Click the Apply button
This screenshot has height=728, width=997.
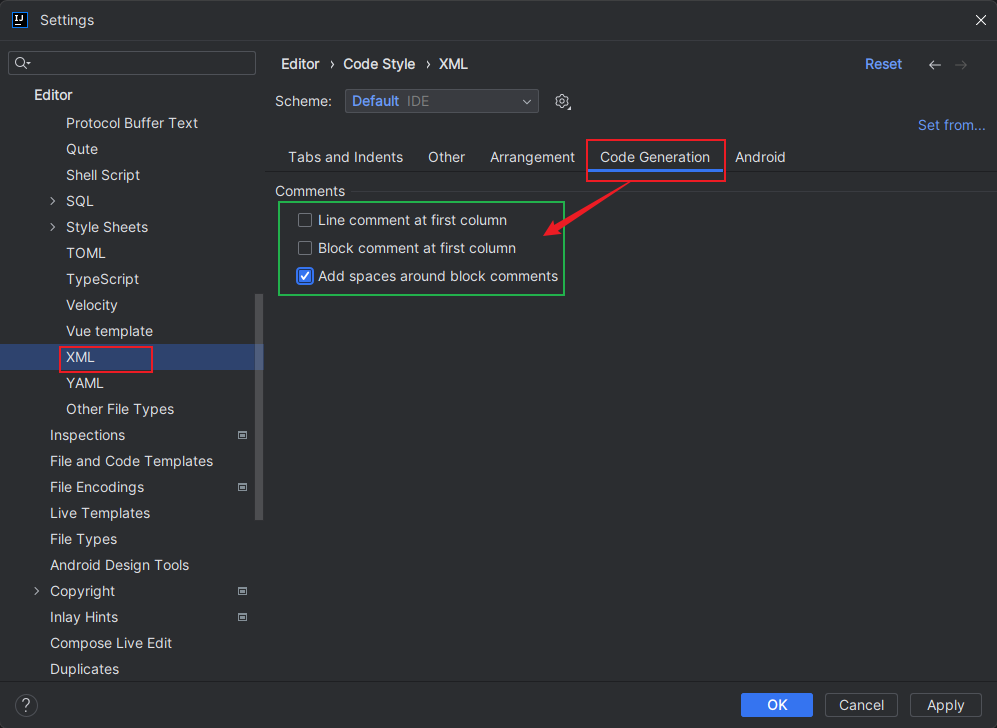945,705
